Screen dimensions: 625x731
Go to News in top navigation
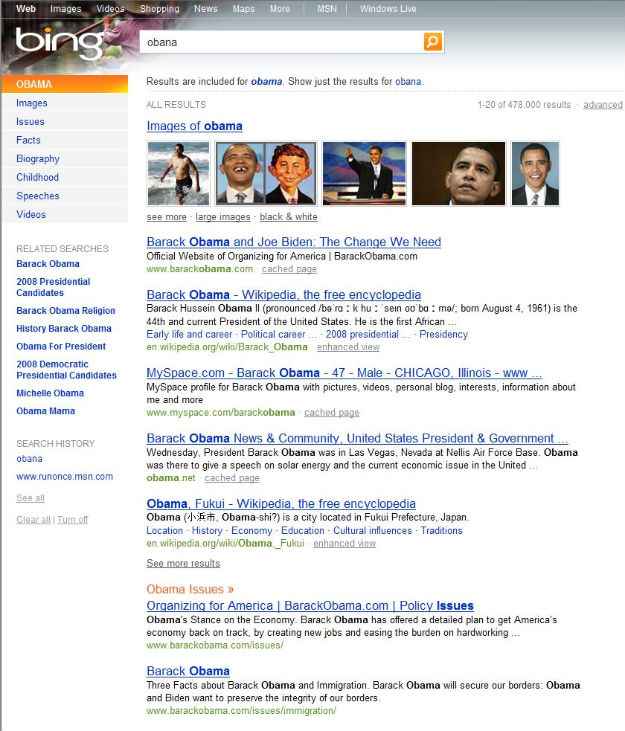(206, 8)
